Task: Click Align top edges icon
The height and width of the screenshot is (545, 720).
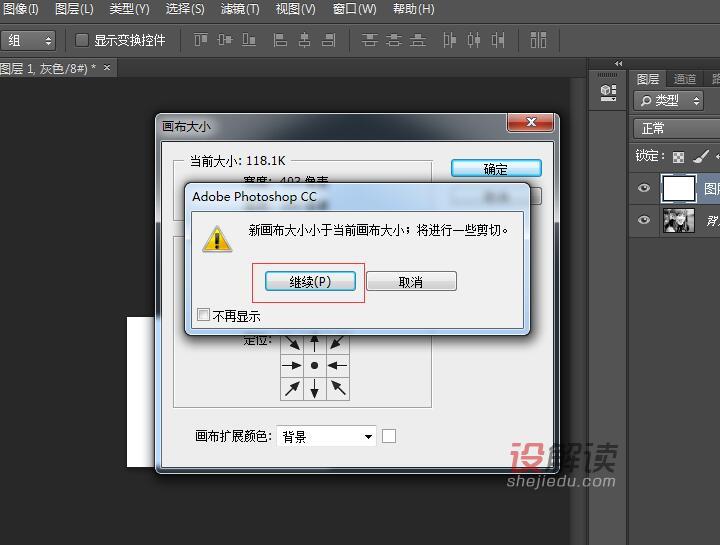Action: pyautogui.click(x=201, y=40)
